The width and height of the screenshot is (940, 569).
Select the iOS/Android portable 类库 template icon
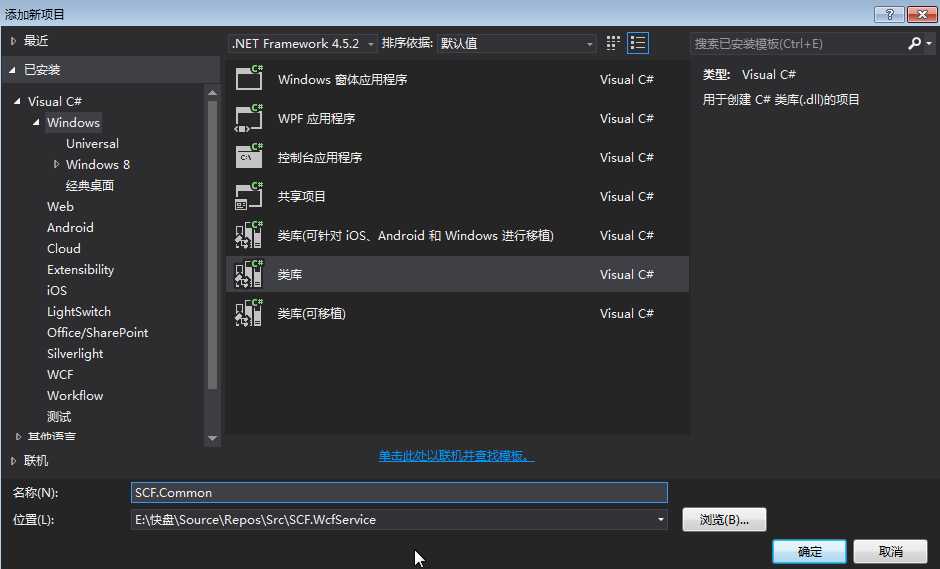coord(249,234)
